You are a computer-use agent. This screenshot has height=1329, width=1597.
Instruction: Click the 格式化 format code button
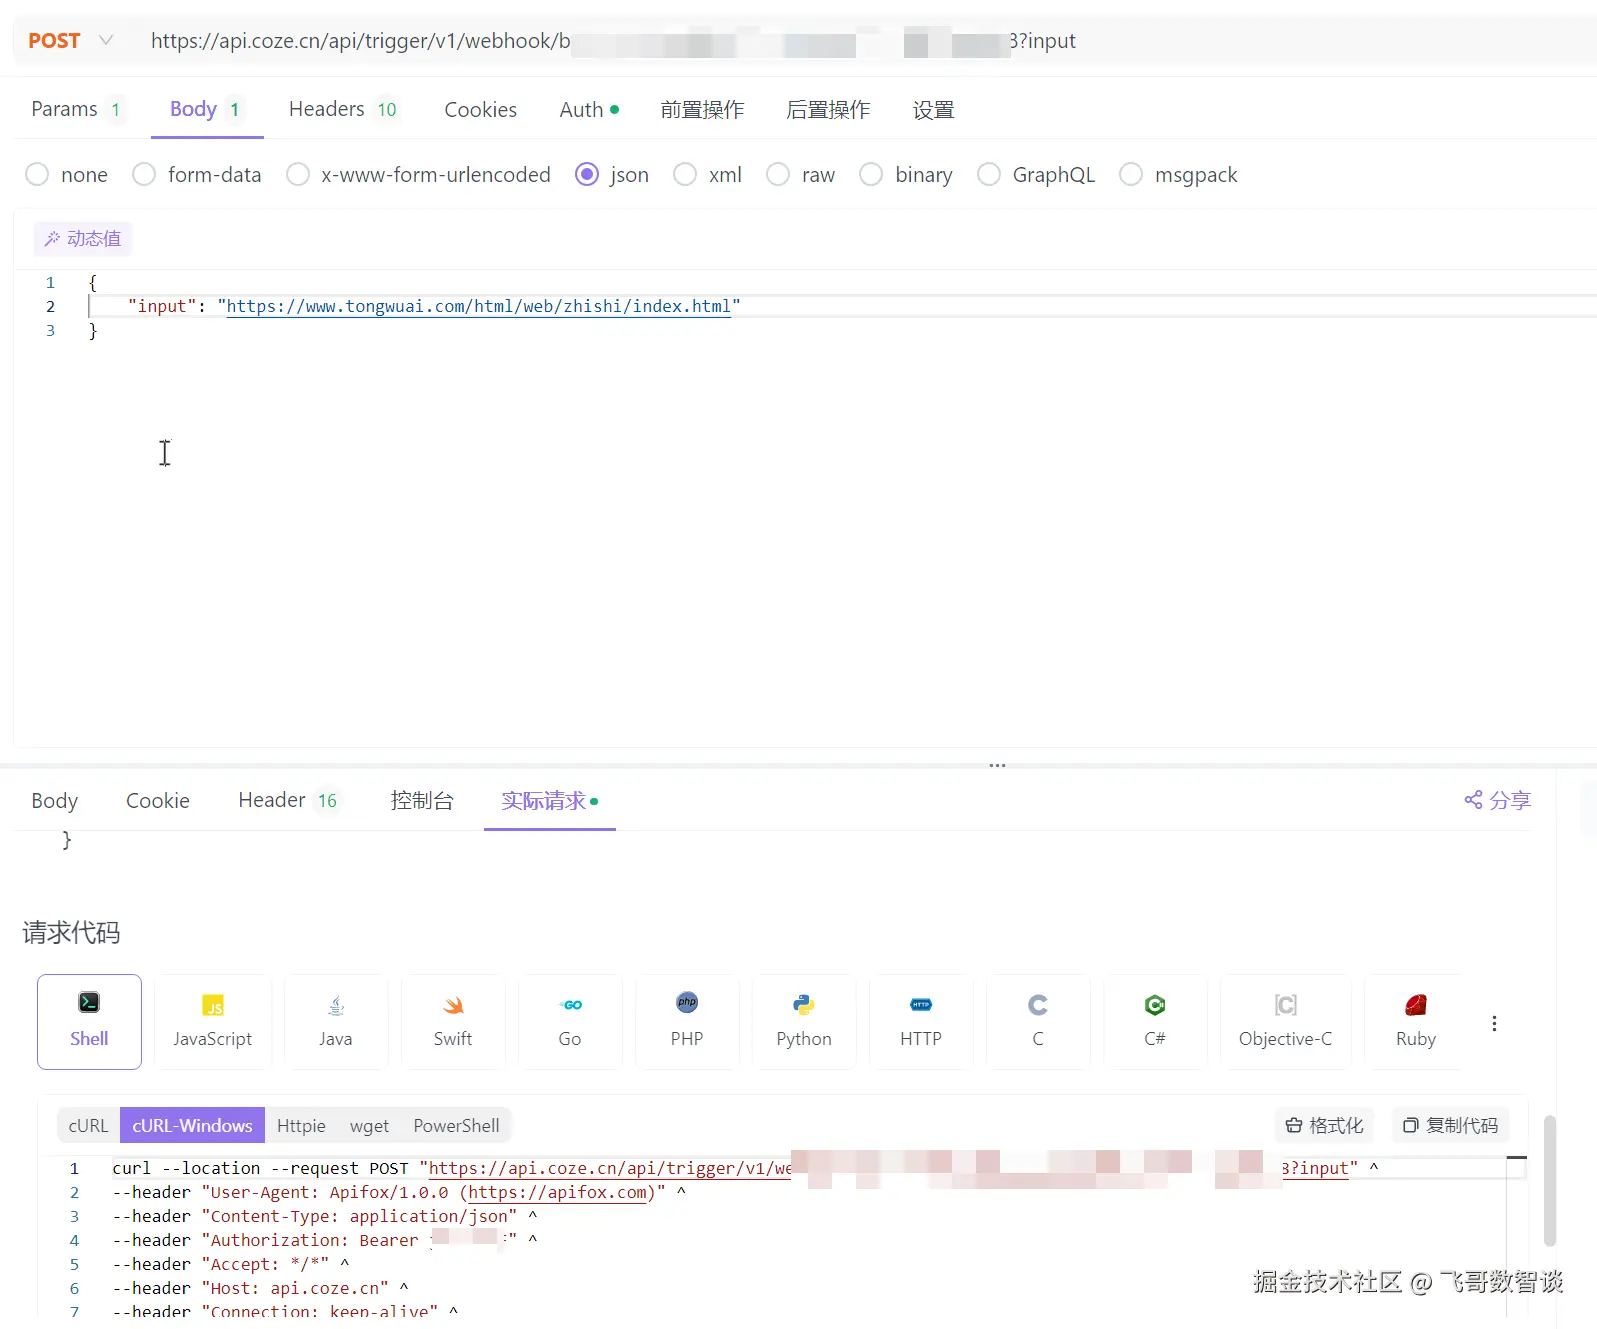pos(1325,1125)
